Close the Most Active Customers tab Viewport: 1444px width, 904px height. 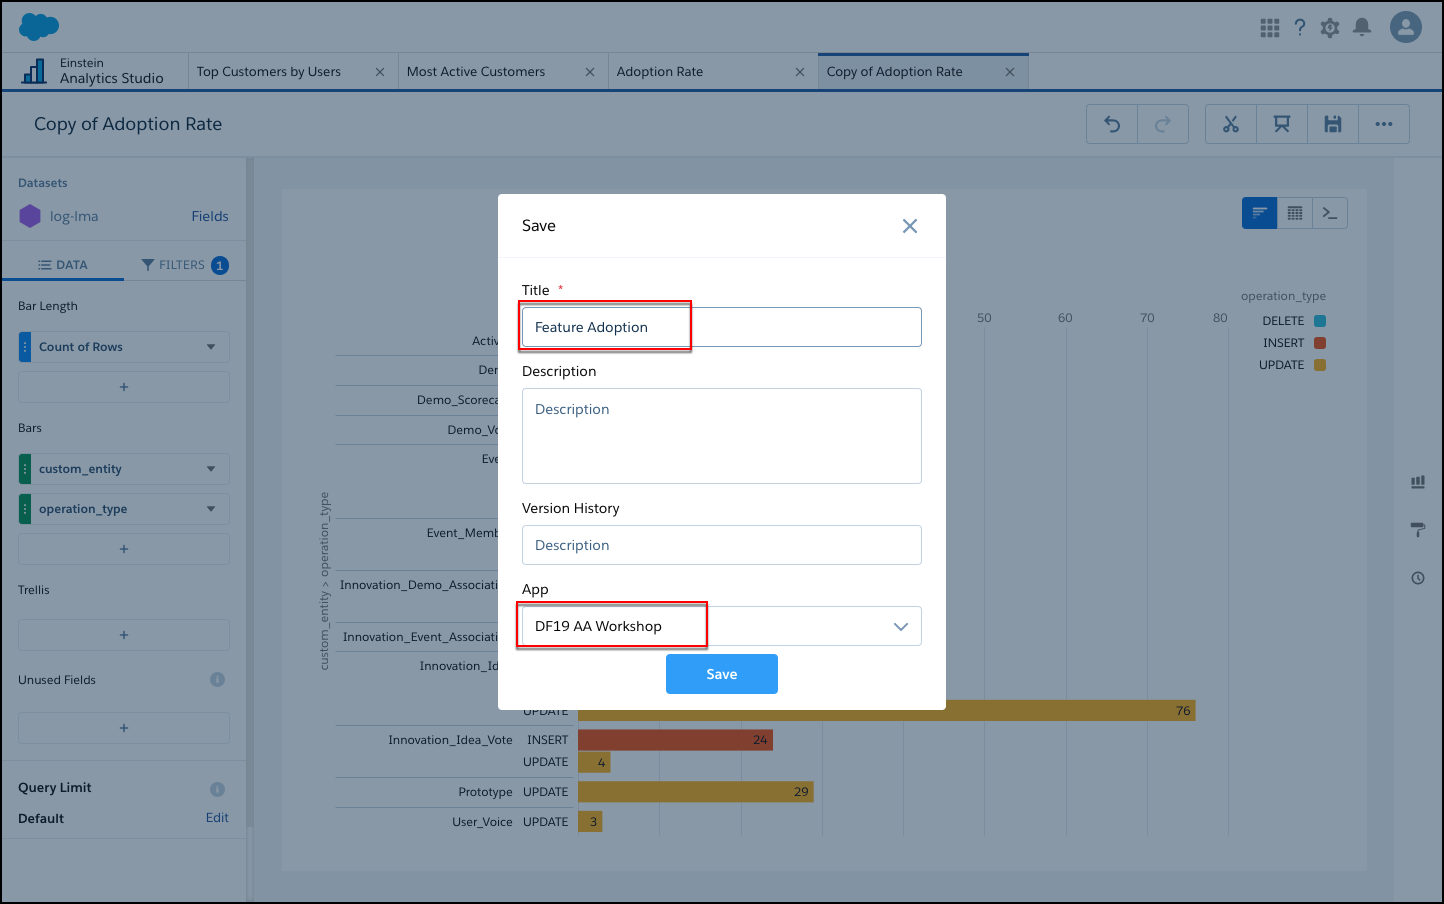590,72
